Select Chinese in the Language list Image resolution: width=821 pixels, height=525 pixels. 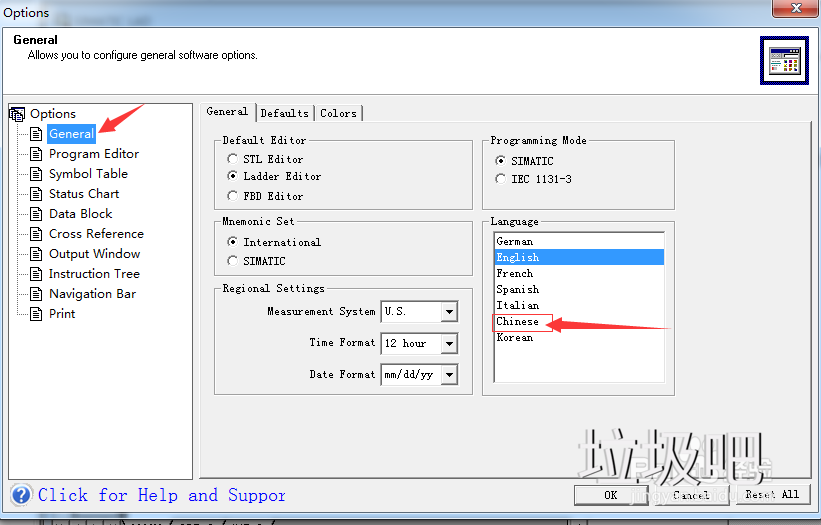point(518,322)
